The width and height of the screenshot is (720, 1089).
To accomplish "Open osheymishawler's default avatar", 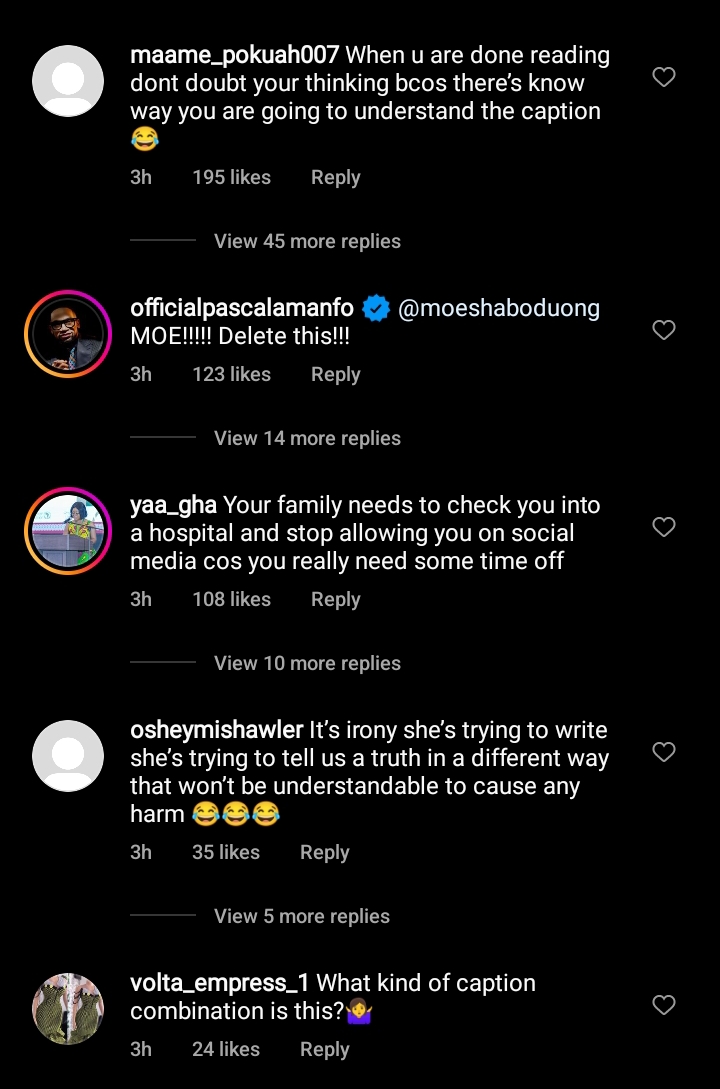I will [68, 756].
